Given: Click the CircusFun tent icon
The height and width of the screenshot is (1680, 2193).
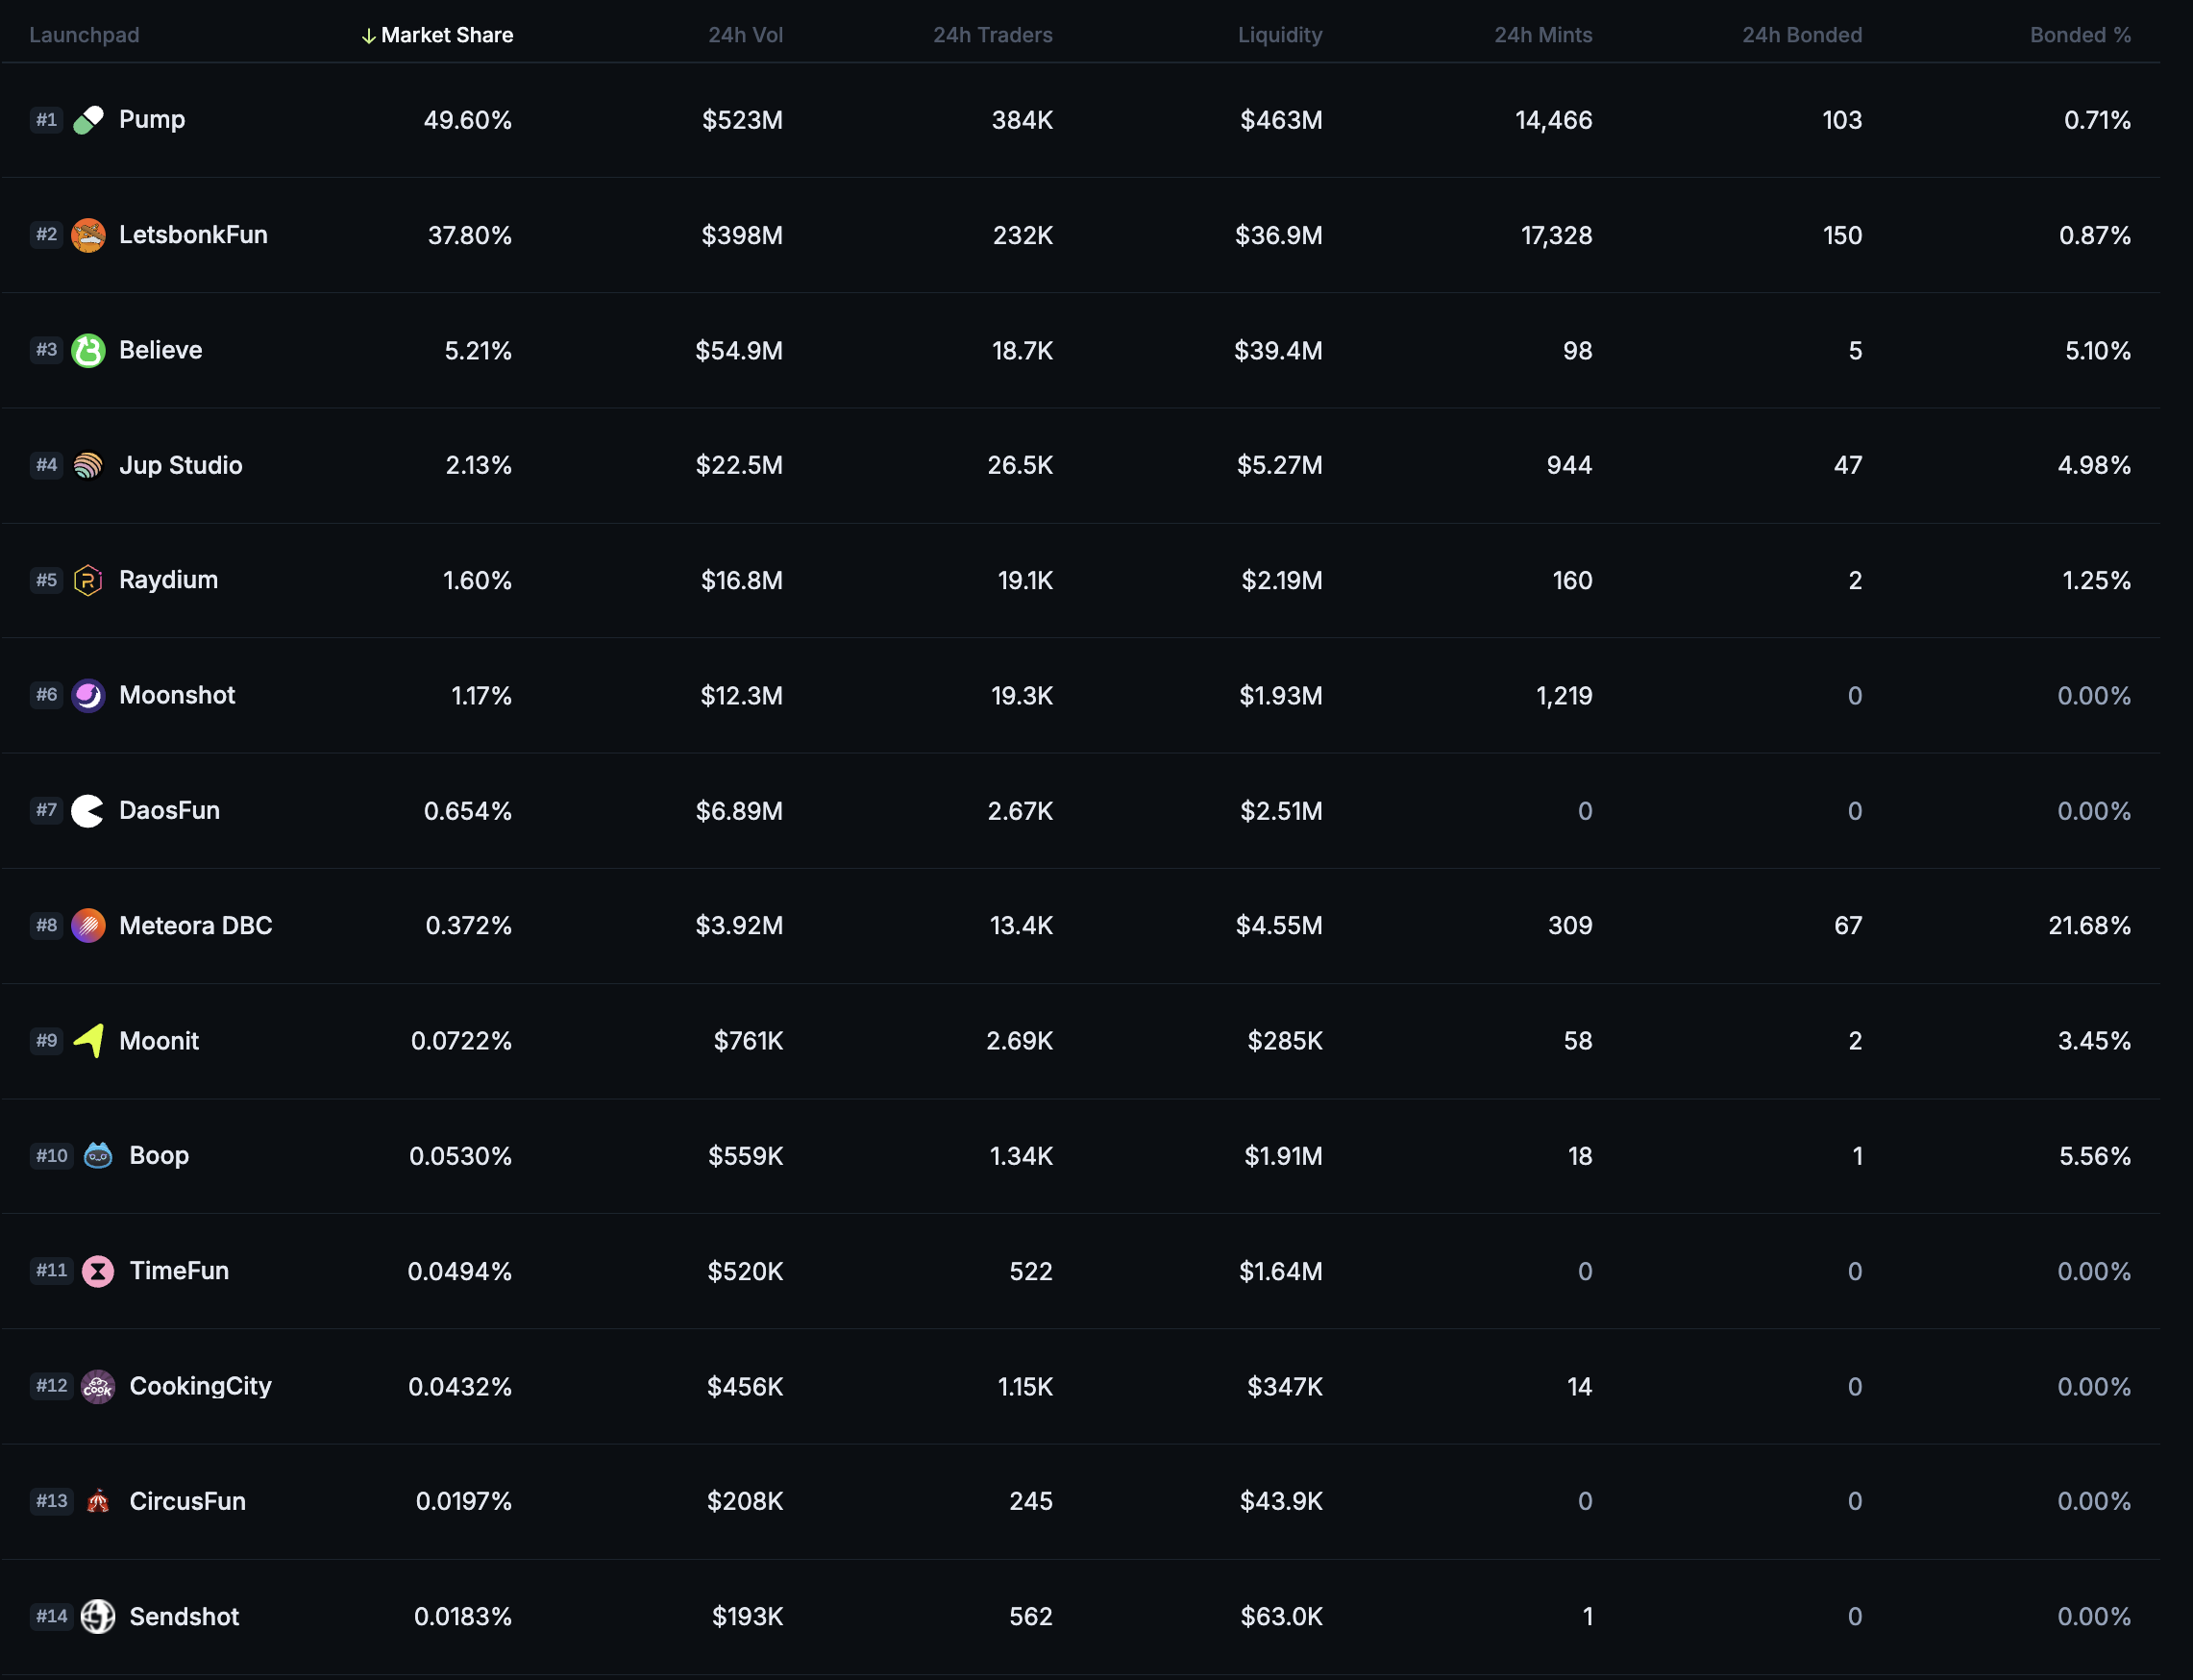Looking at the screenshot, I should coord(98,1501).
